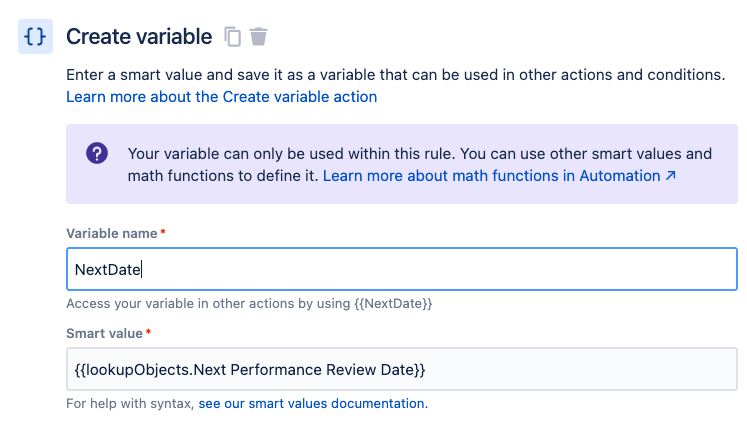
Task: Duplicate the Create variable action
Action: 233,37
